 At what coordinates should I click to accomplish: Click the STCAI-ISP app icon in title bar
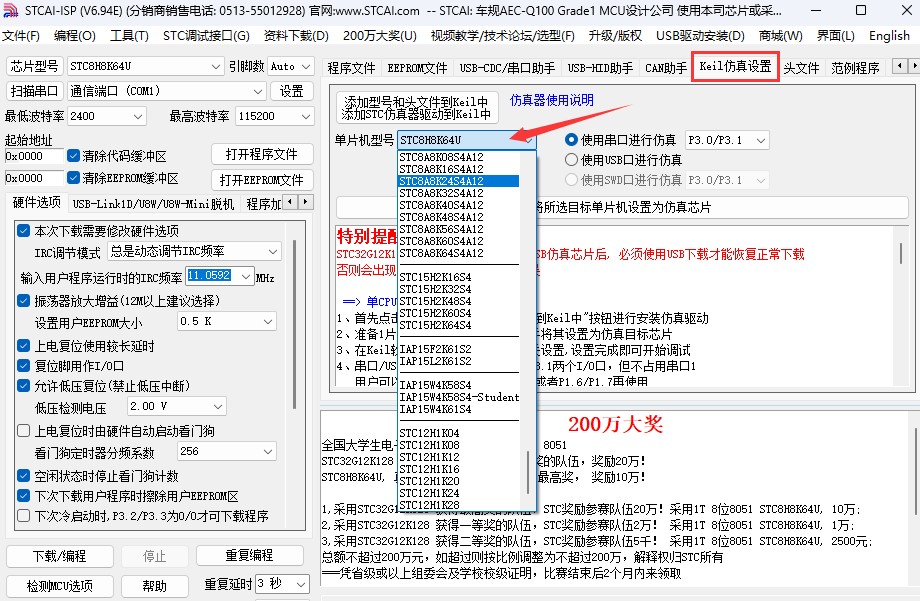(x=10, y=10)
